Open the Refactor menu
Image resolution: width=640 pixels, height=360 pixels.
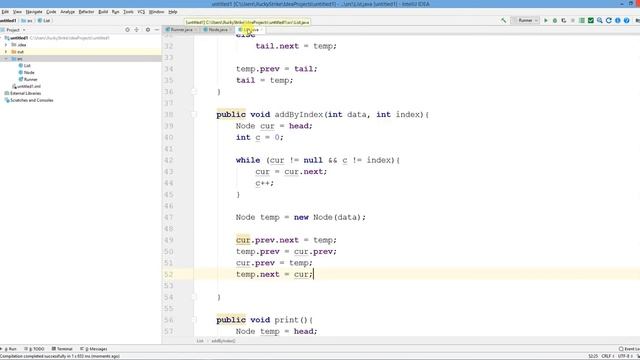point(86,12)
